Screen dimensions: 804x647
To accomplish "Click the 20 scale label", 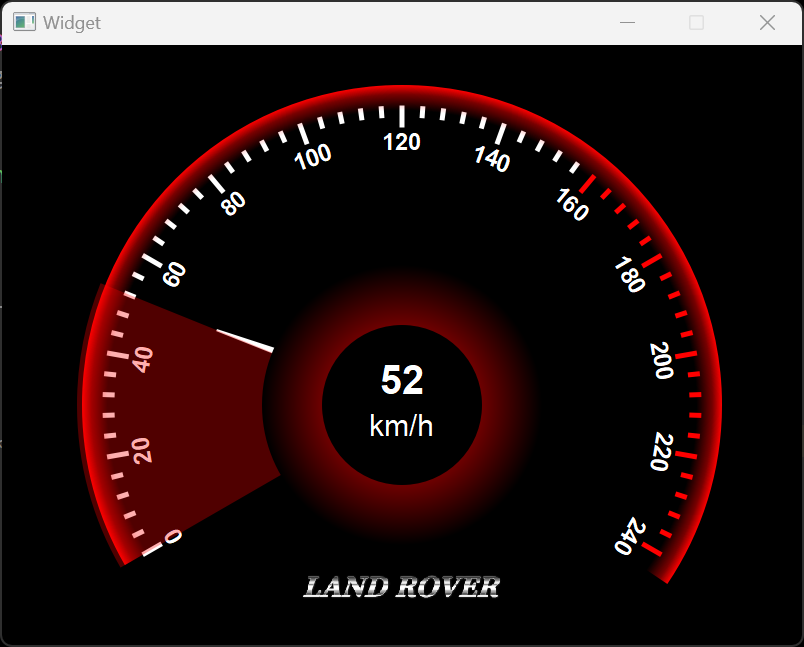I will [143, 451].
